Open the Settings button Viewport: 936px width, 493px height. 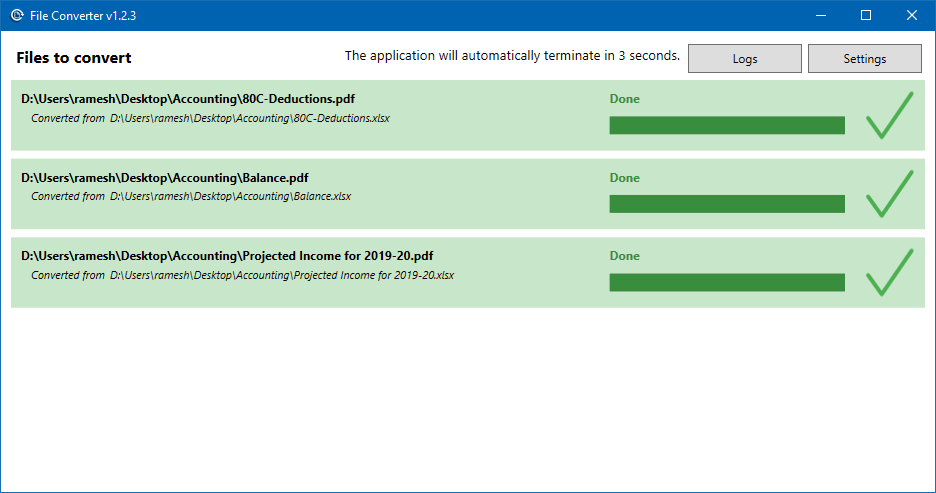pyautogui.click(x=864, y=58)
